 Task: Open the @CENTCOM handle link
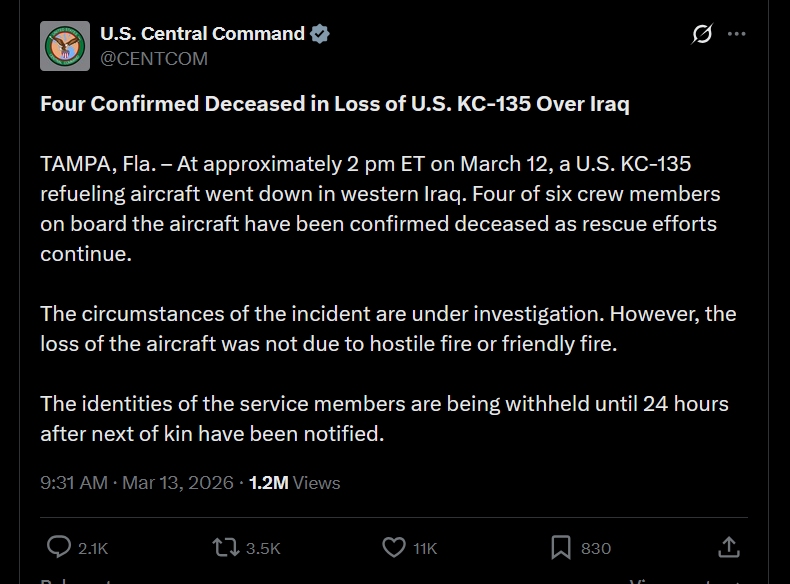154,59
